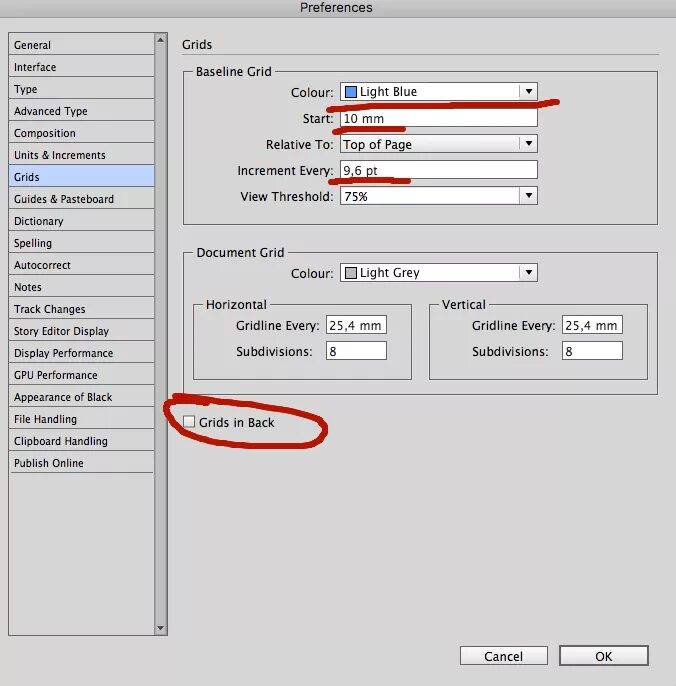Open File Handling preferences
Viewport: 676px width, 686px height.
click(x=81, y=419)
